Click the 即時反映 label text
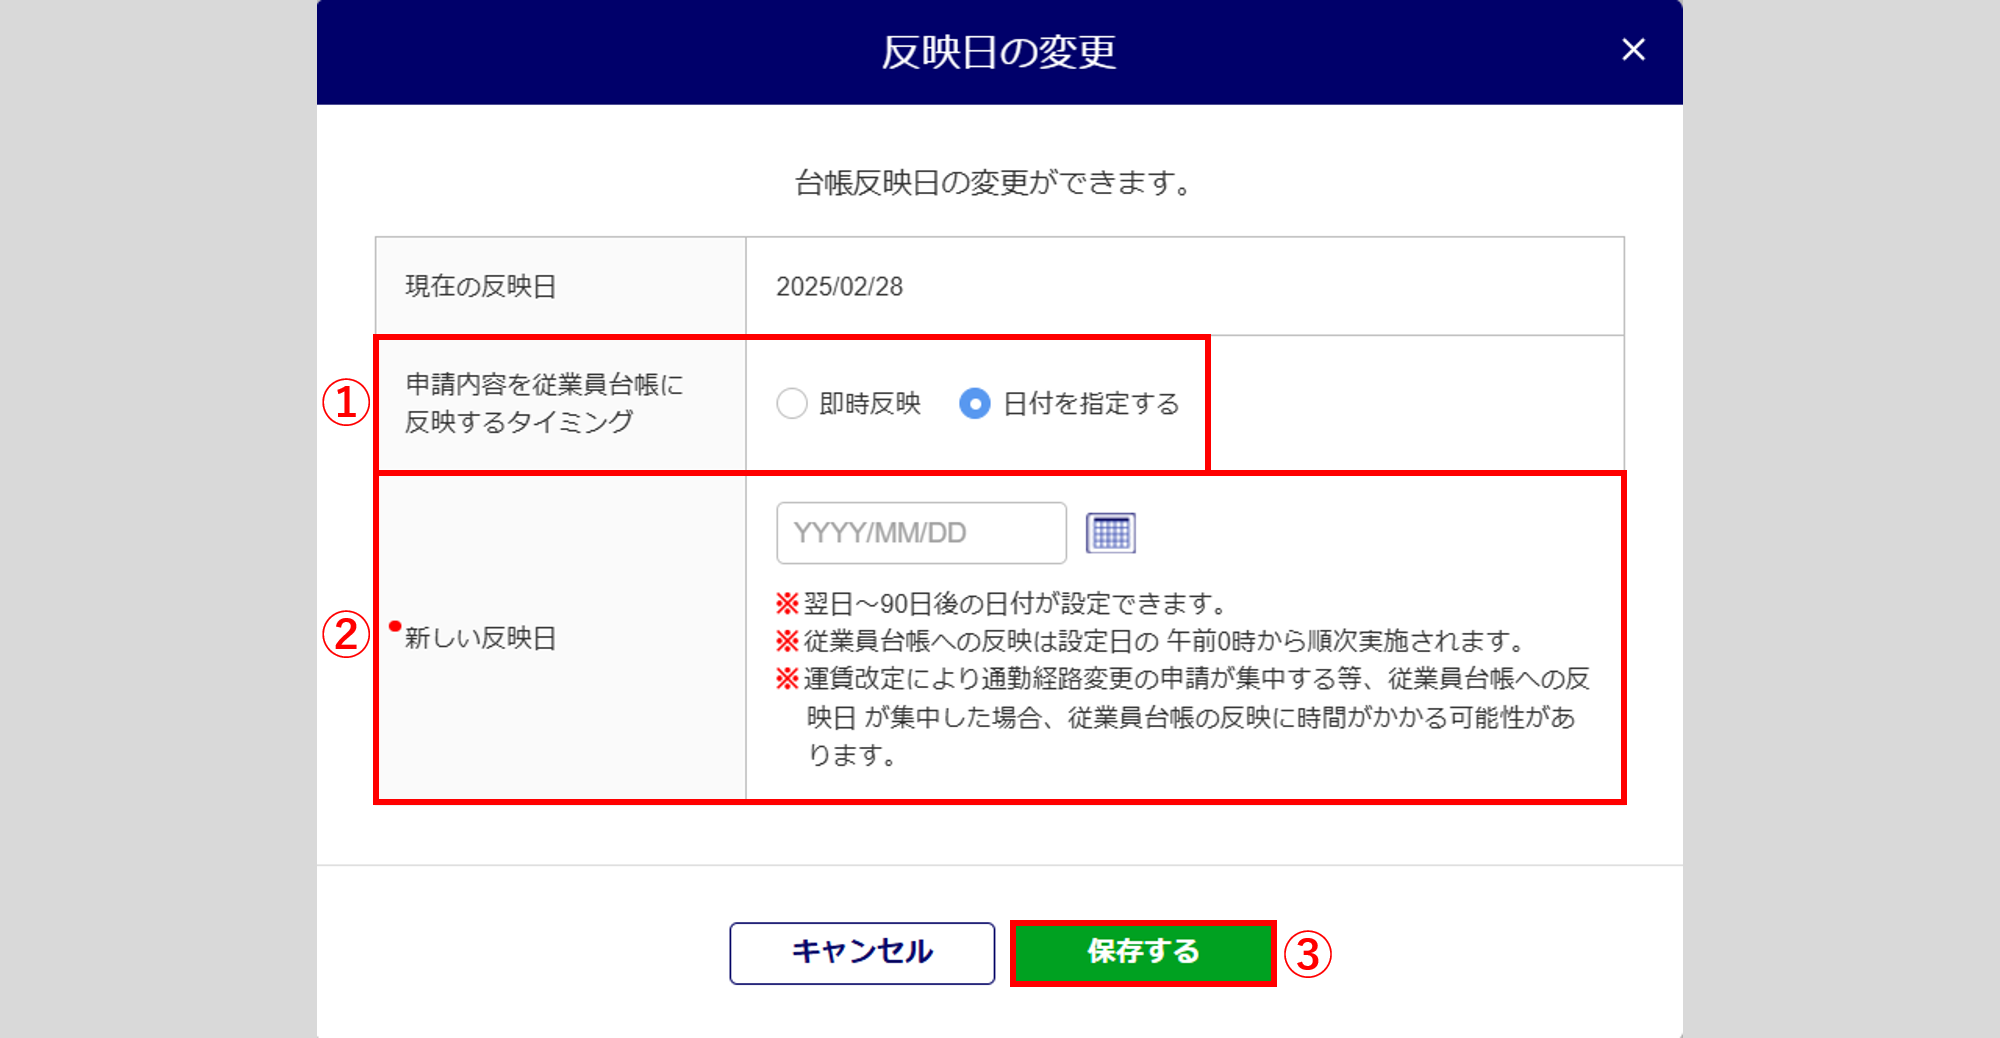 click(869, 404)
